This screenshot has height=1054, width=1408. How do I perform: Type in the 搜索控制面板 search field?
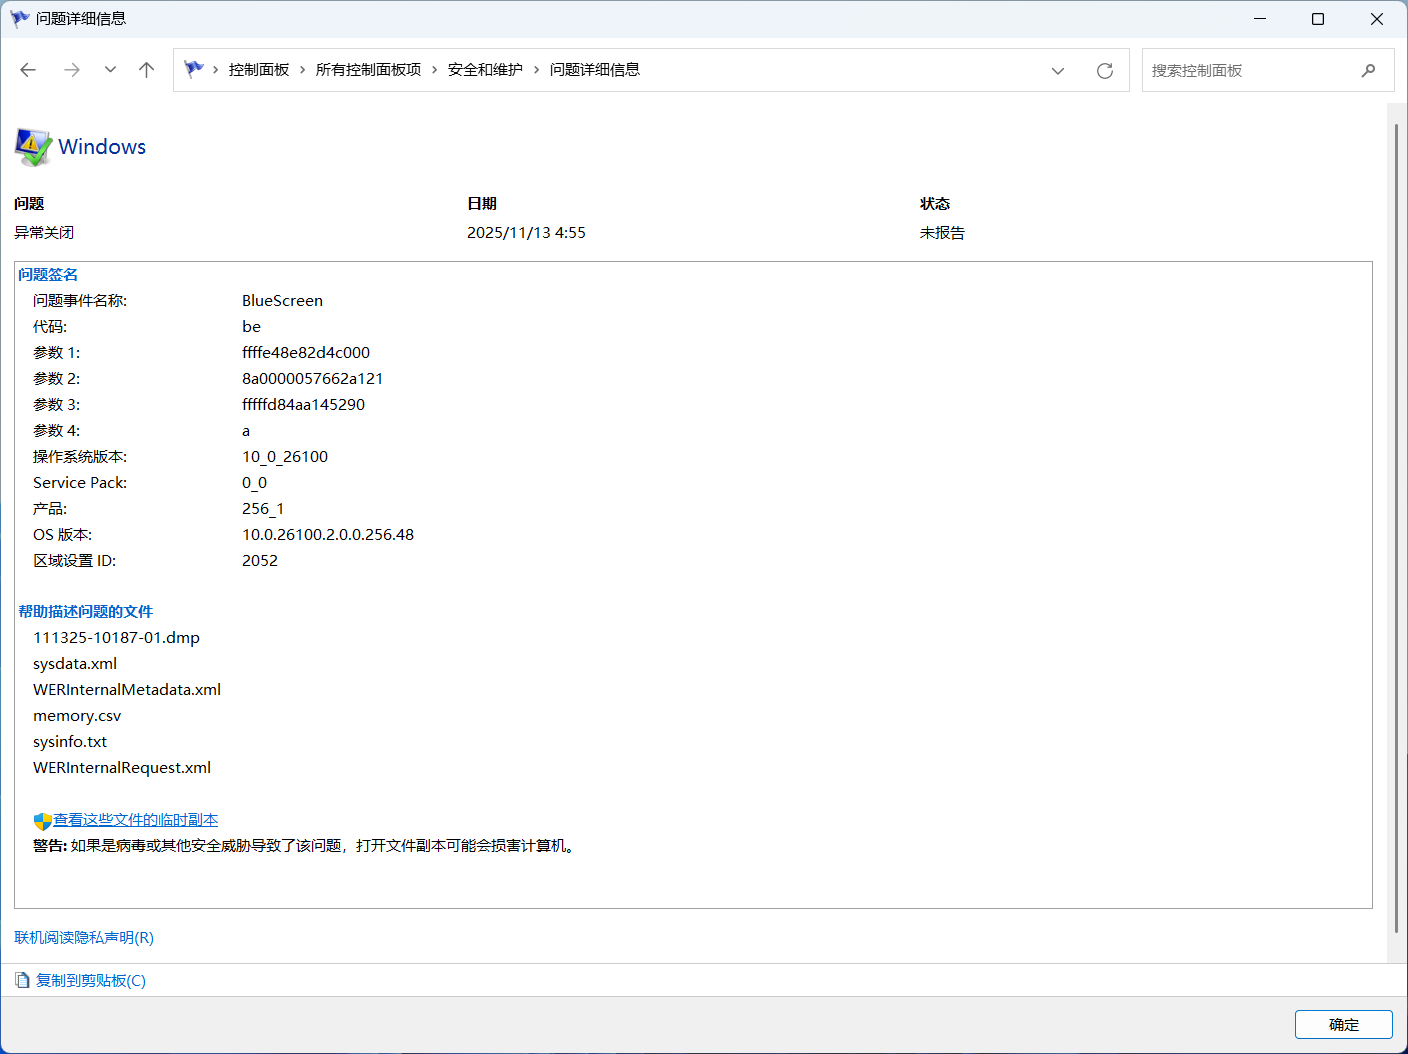1250,71
